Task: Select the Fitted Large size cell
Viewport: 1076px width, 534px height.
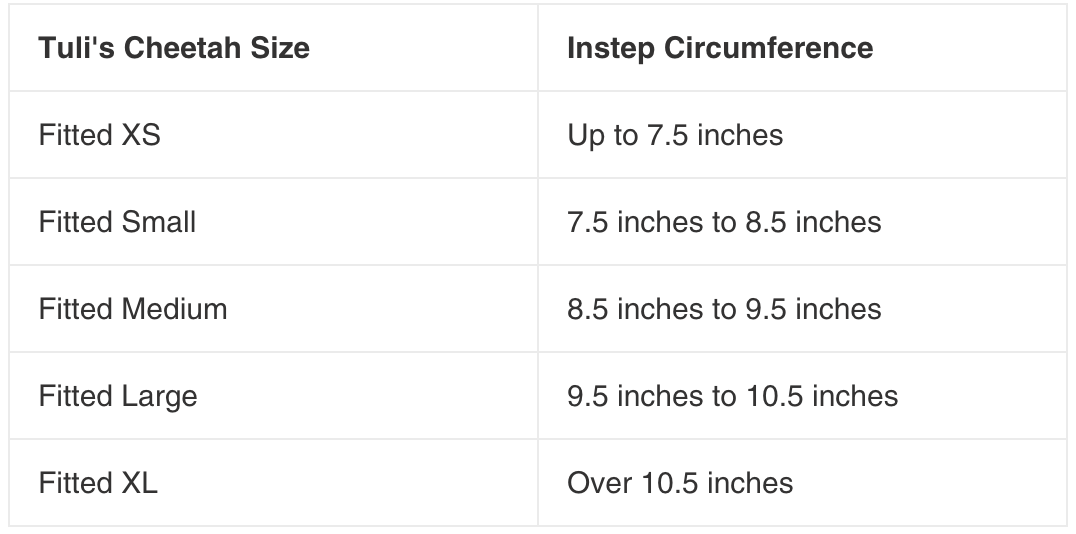Action: [118, 396]
